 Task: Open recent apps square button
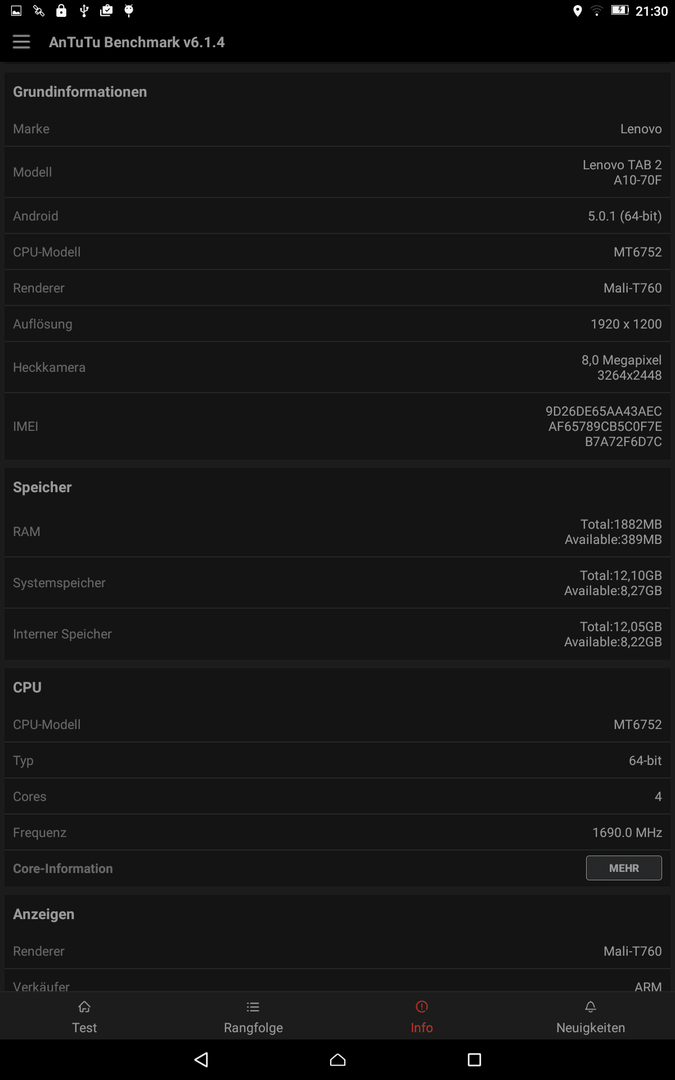point(474,1059)
